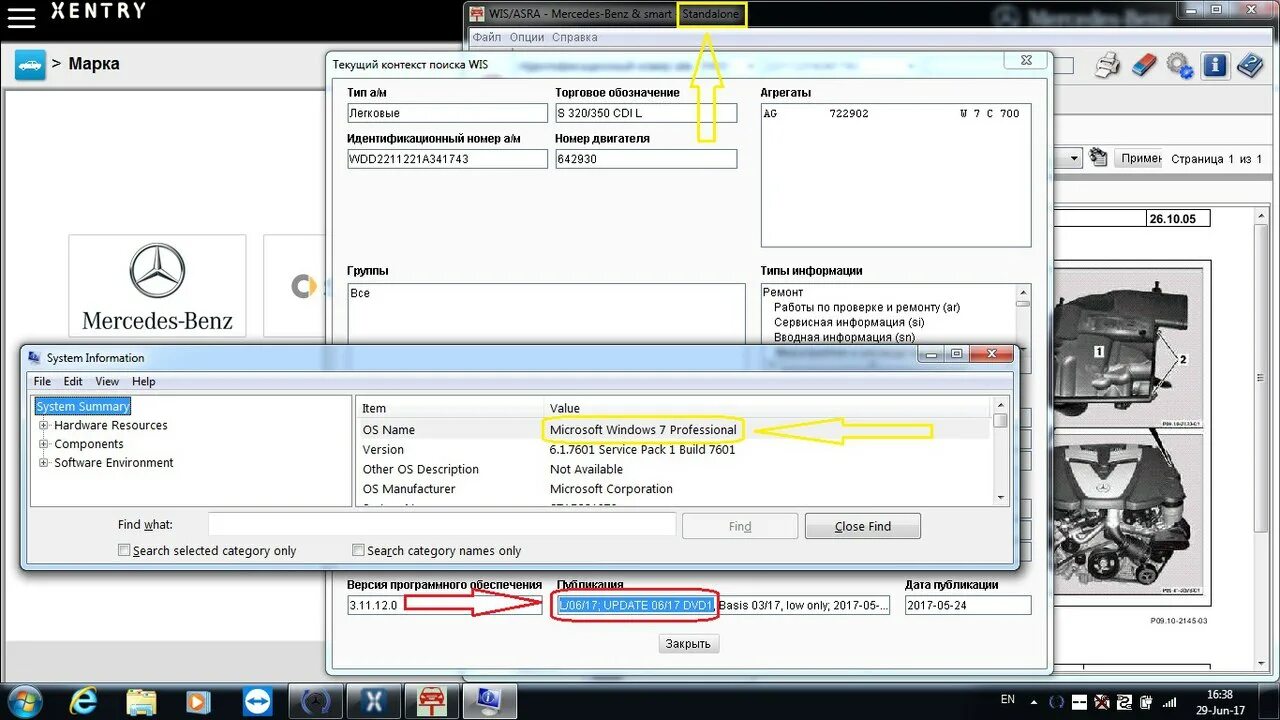Select the Software Environment tree item
The width and height of the screenshot is (1280, 720).
[114, 463]
